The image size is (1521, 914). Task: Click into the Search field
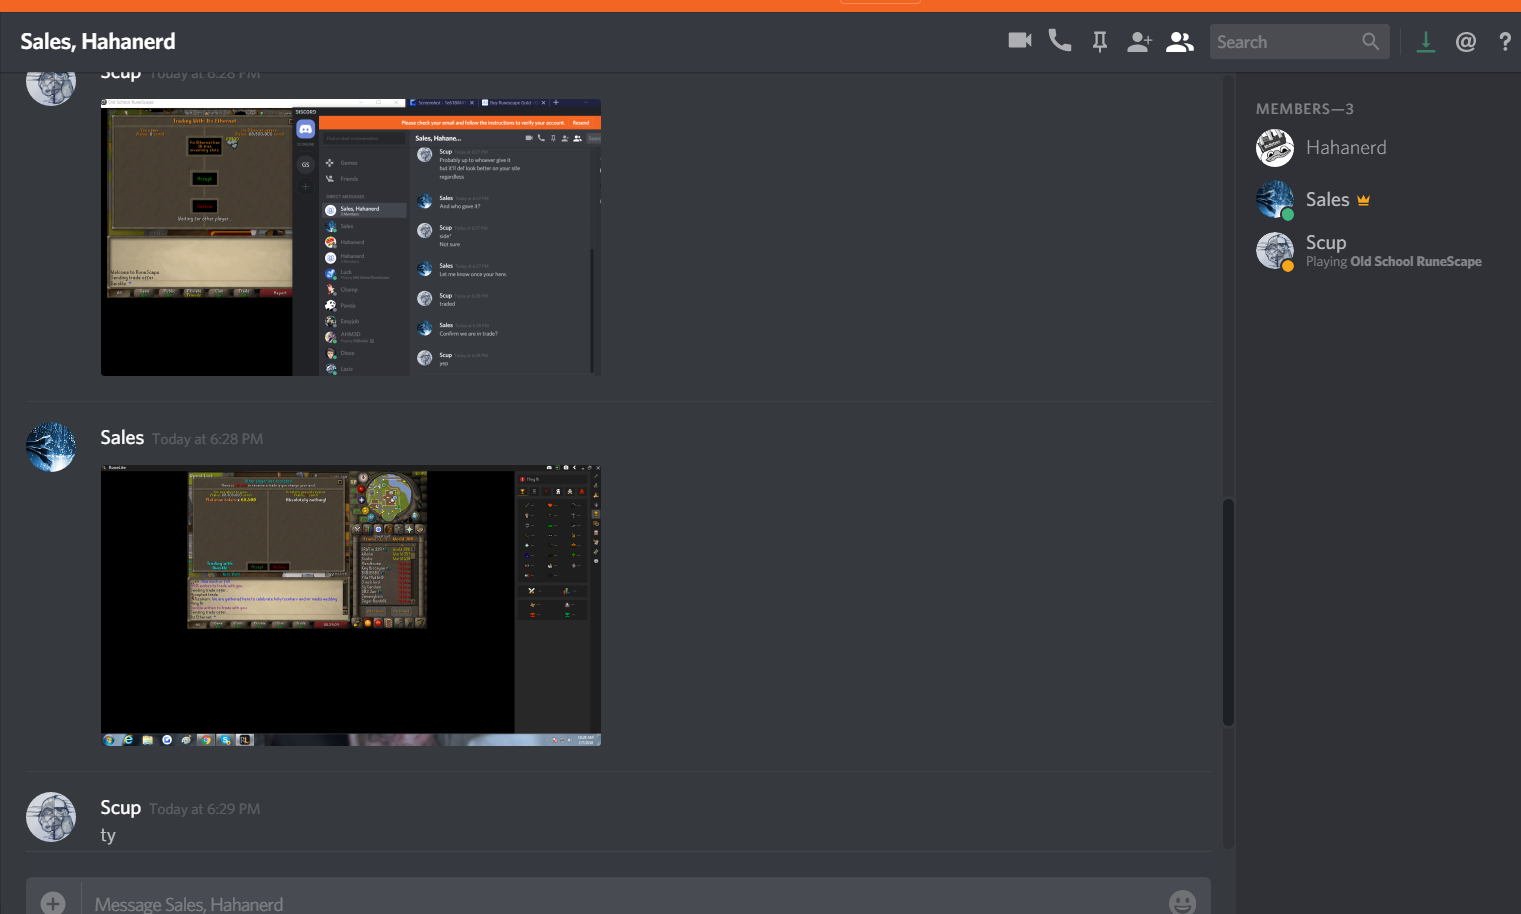coord(1299,42)
